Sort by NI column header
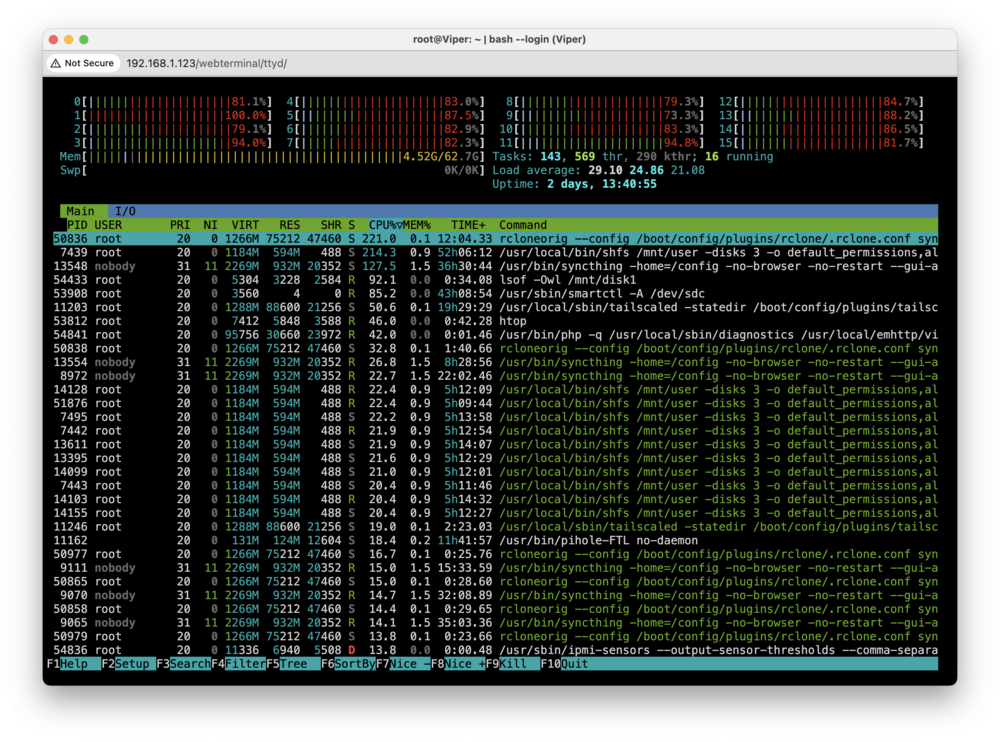 pyautogui.click(x=210, y=225)
